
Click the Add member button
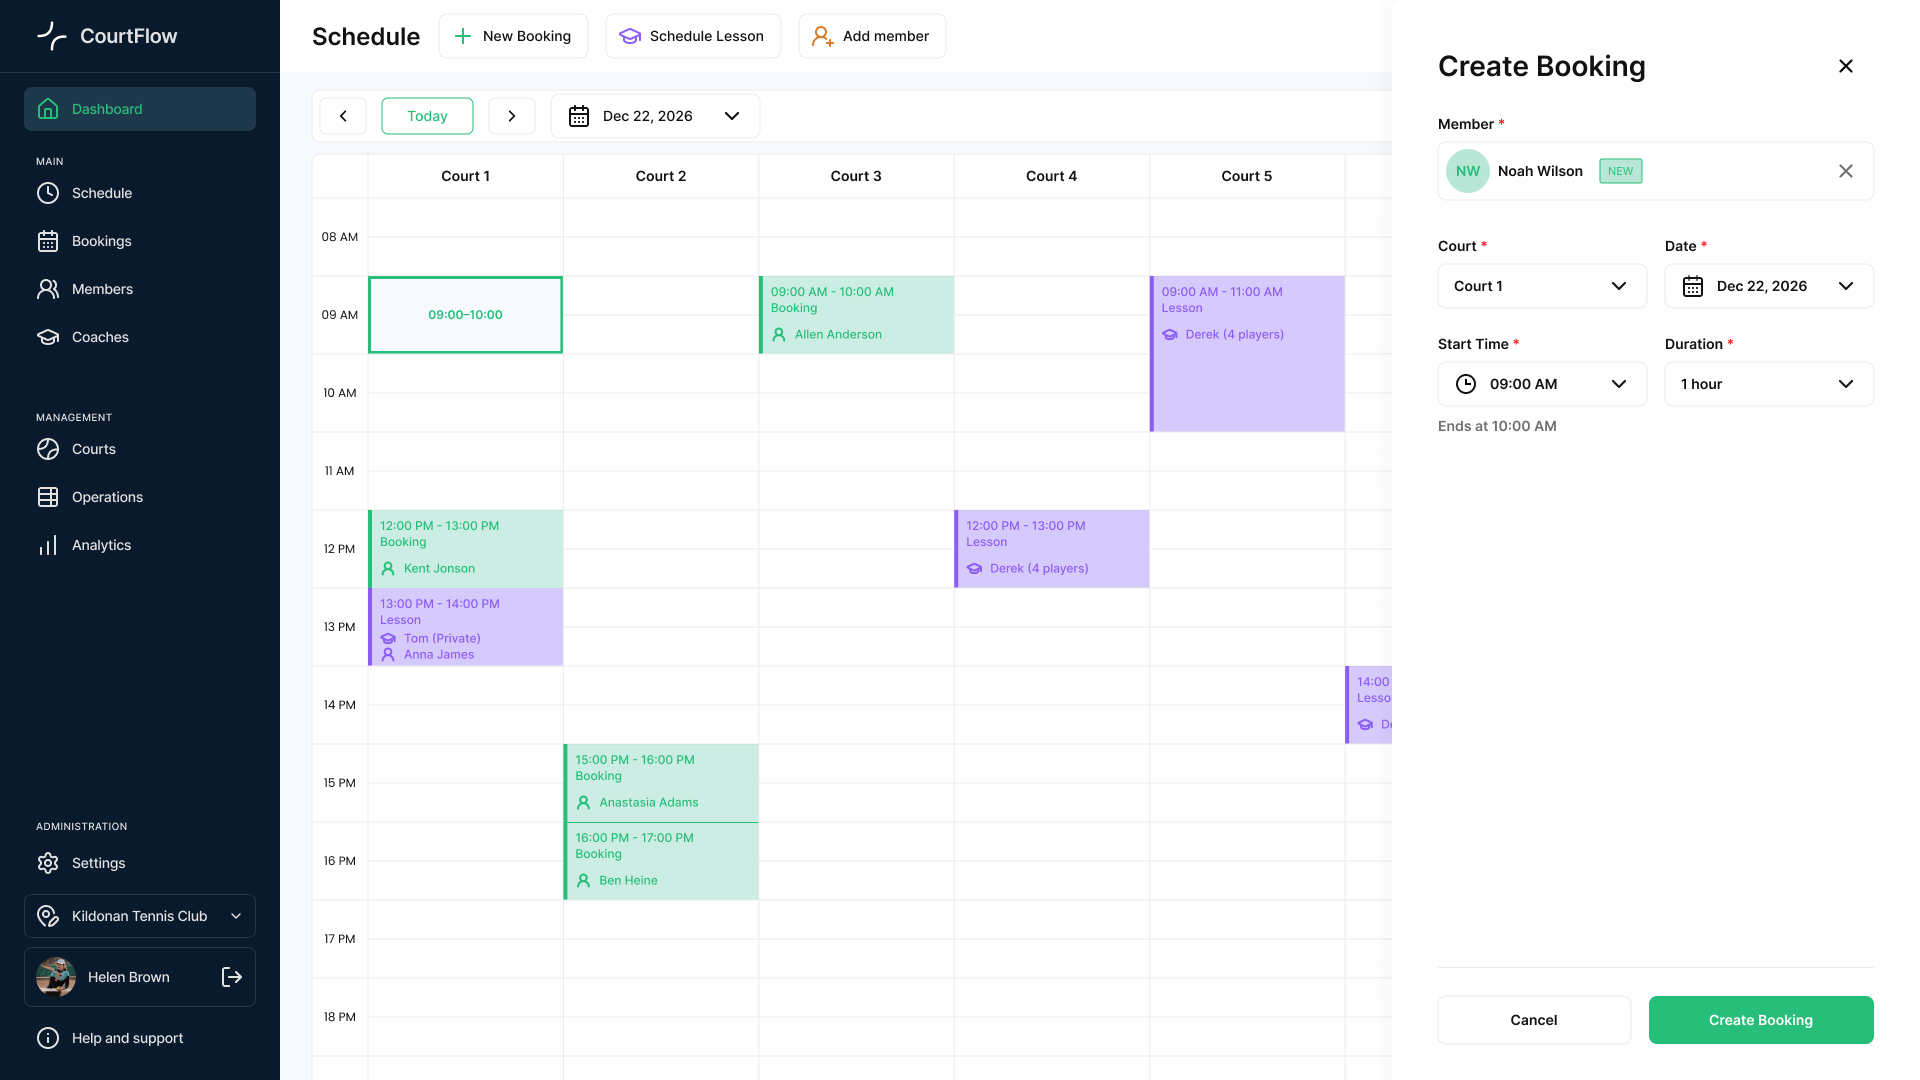pyautogui.click(x=872, y=36)
